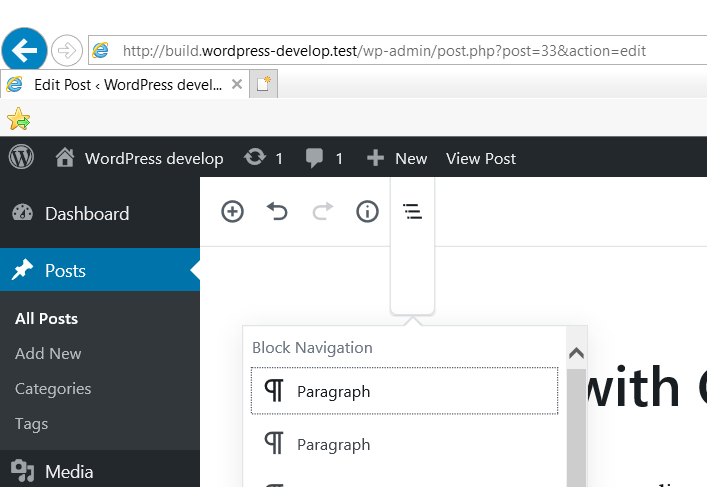The width and height of the screenshot is (707, 487).
Task: Click the Media icon in sidebar
Action: pyautogui.click(x=23, y=471)
